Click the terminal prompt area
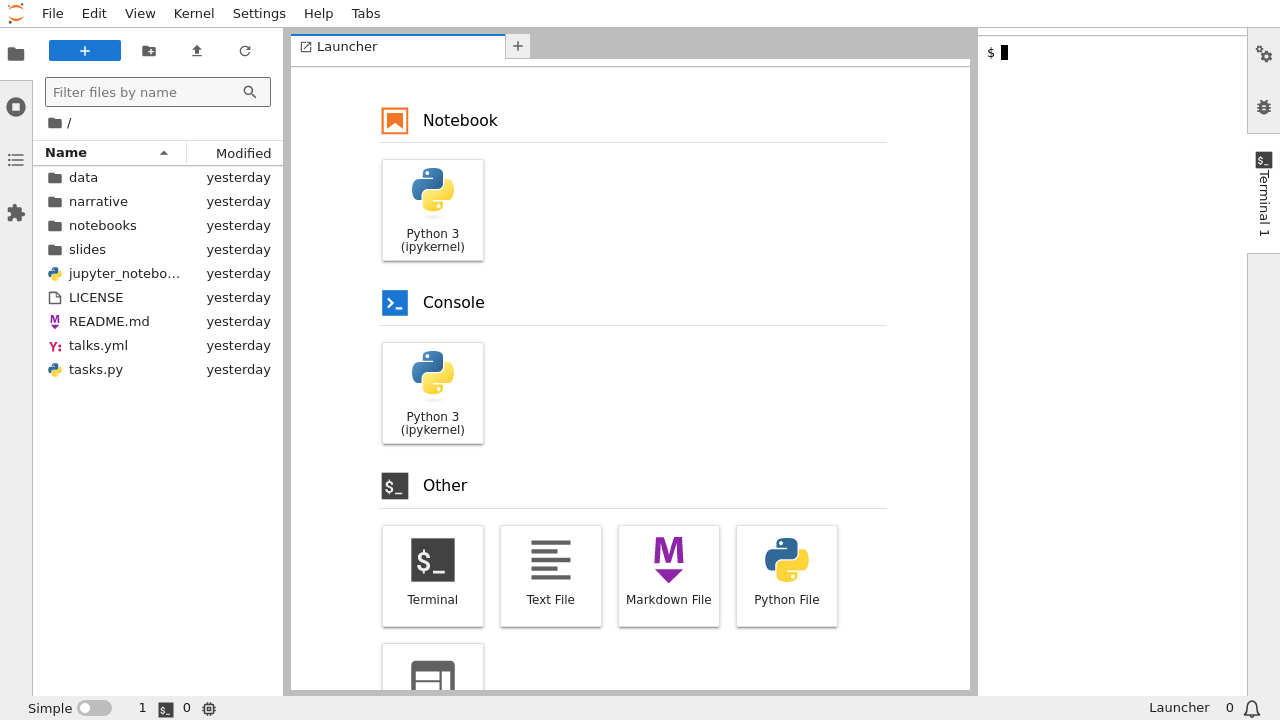This screenshot has width=1280, height=720. tap(1112, 365)
